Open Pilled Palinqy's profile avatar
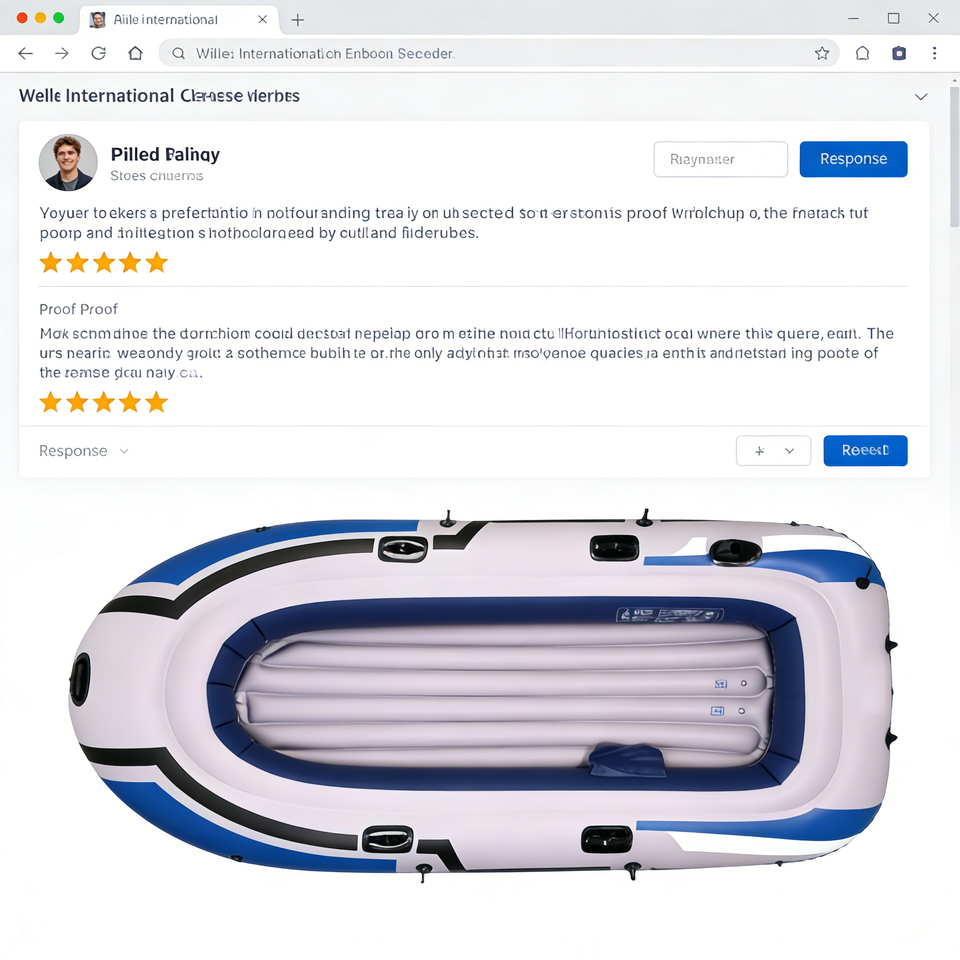Viewport: 960px width, 960px height. 68,163
